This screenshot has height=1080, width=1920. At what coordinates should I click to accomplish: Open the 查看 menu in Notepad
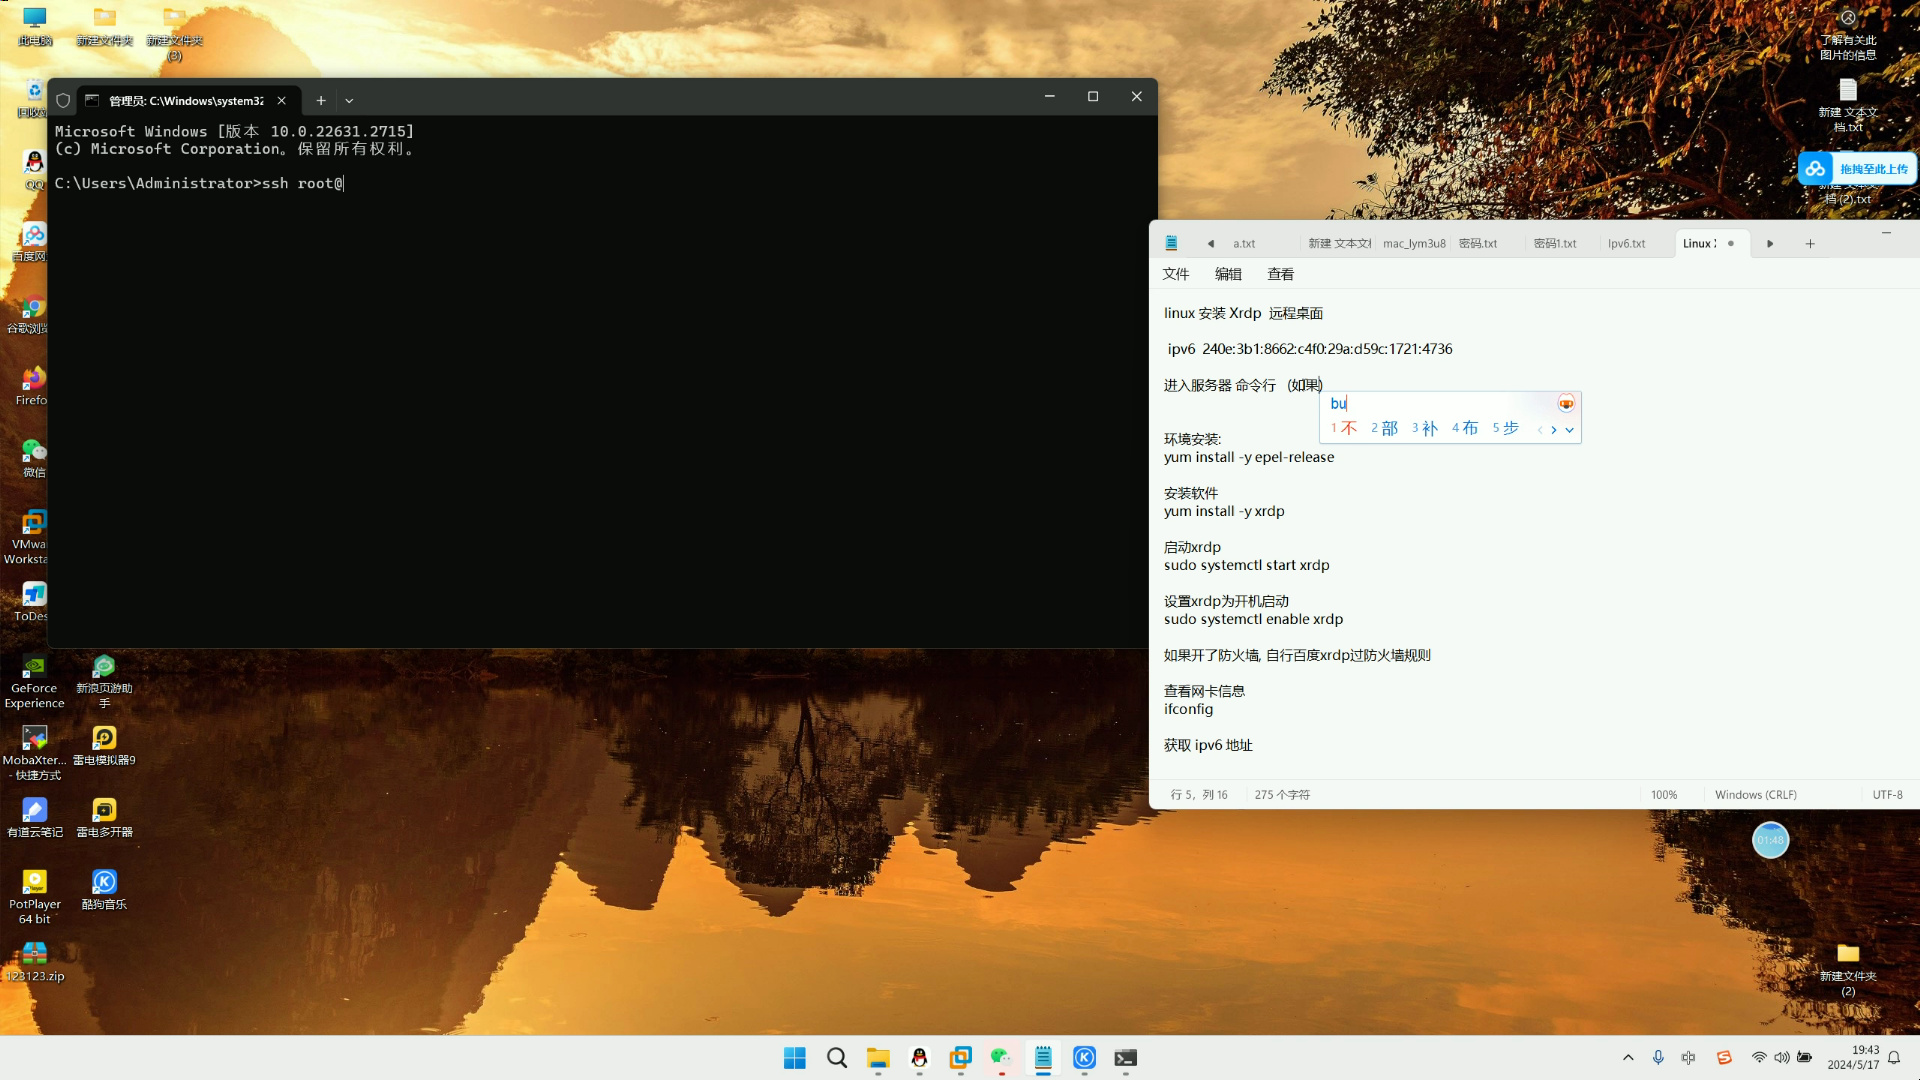click(x=1280, y=274)
